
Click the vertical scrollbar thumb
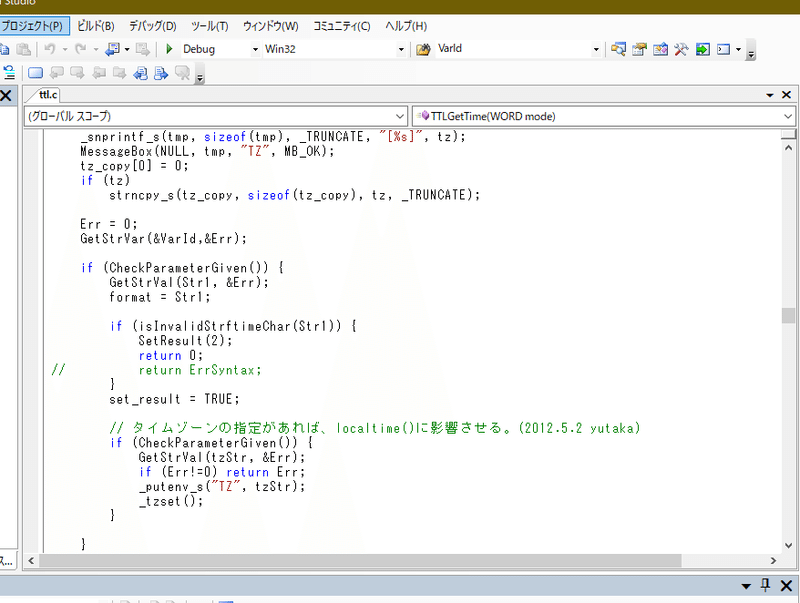click(788, 315)
